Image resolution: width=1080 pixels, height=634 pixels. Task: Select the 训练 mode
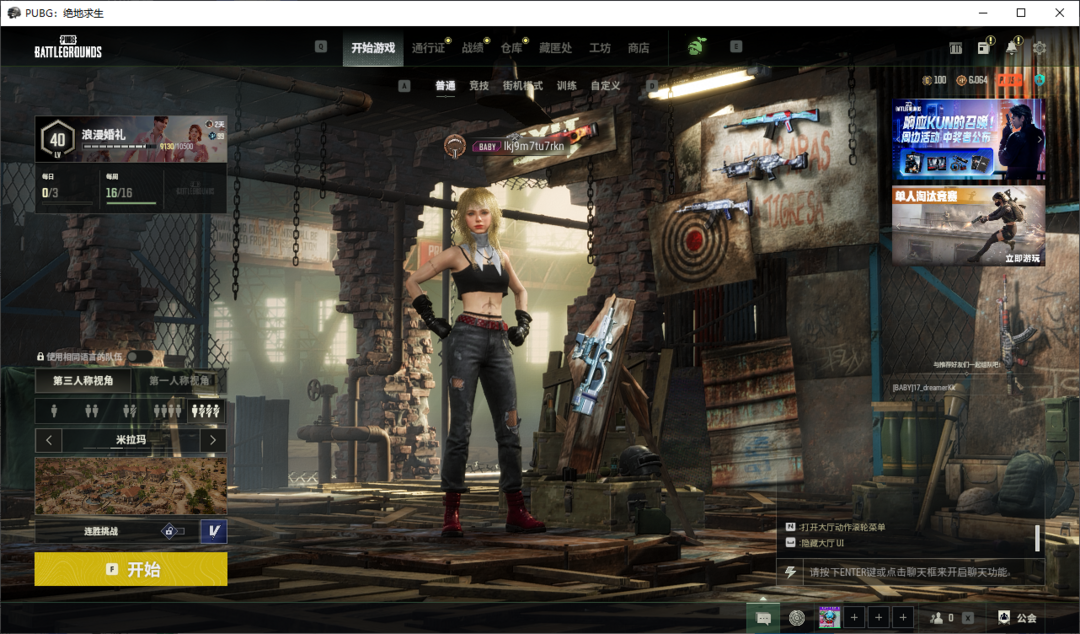[x=566, y=85]
